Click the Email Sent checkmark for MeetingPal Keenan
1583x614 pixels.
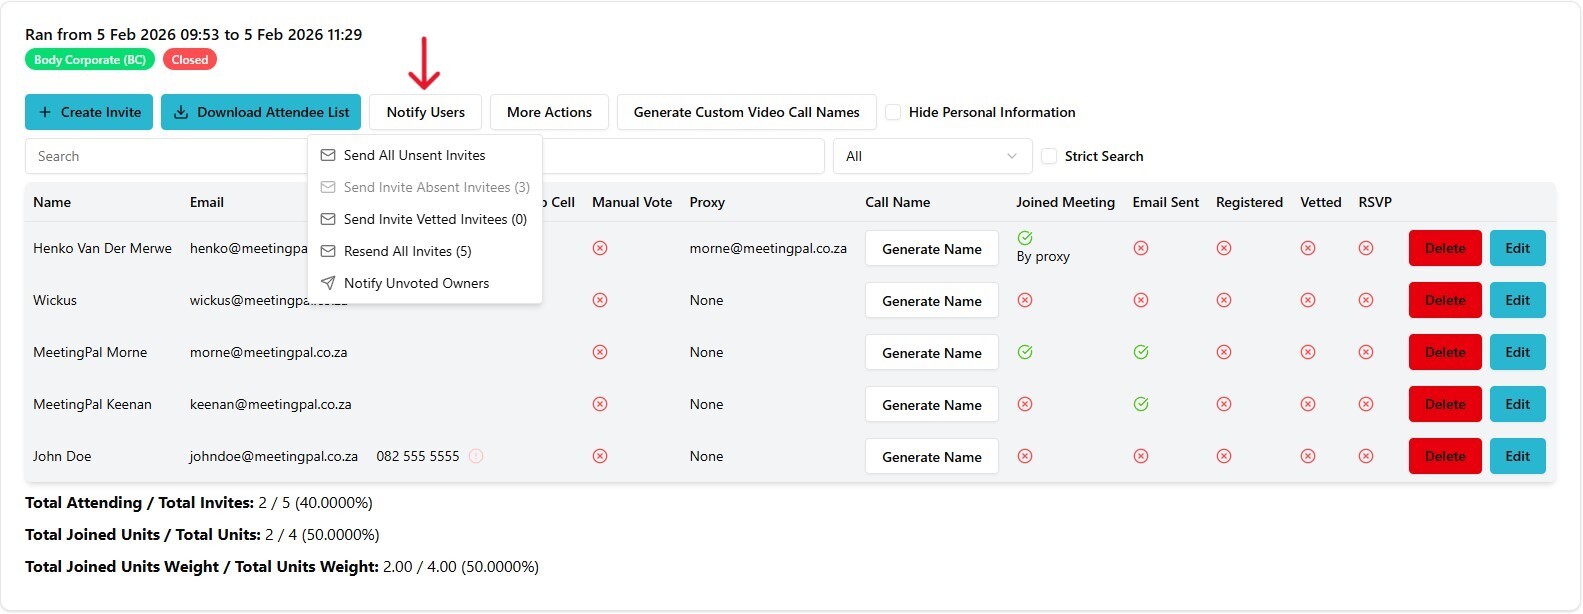pos(1141,404)
